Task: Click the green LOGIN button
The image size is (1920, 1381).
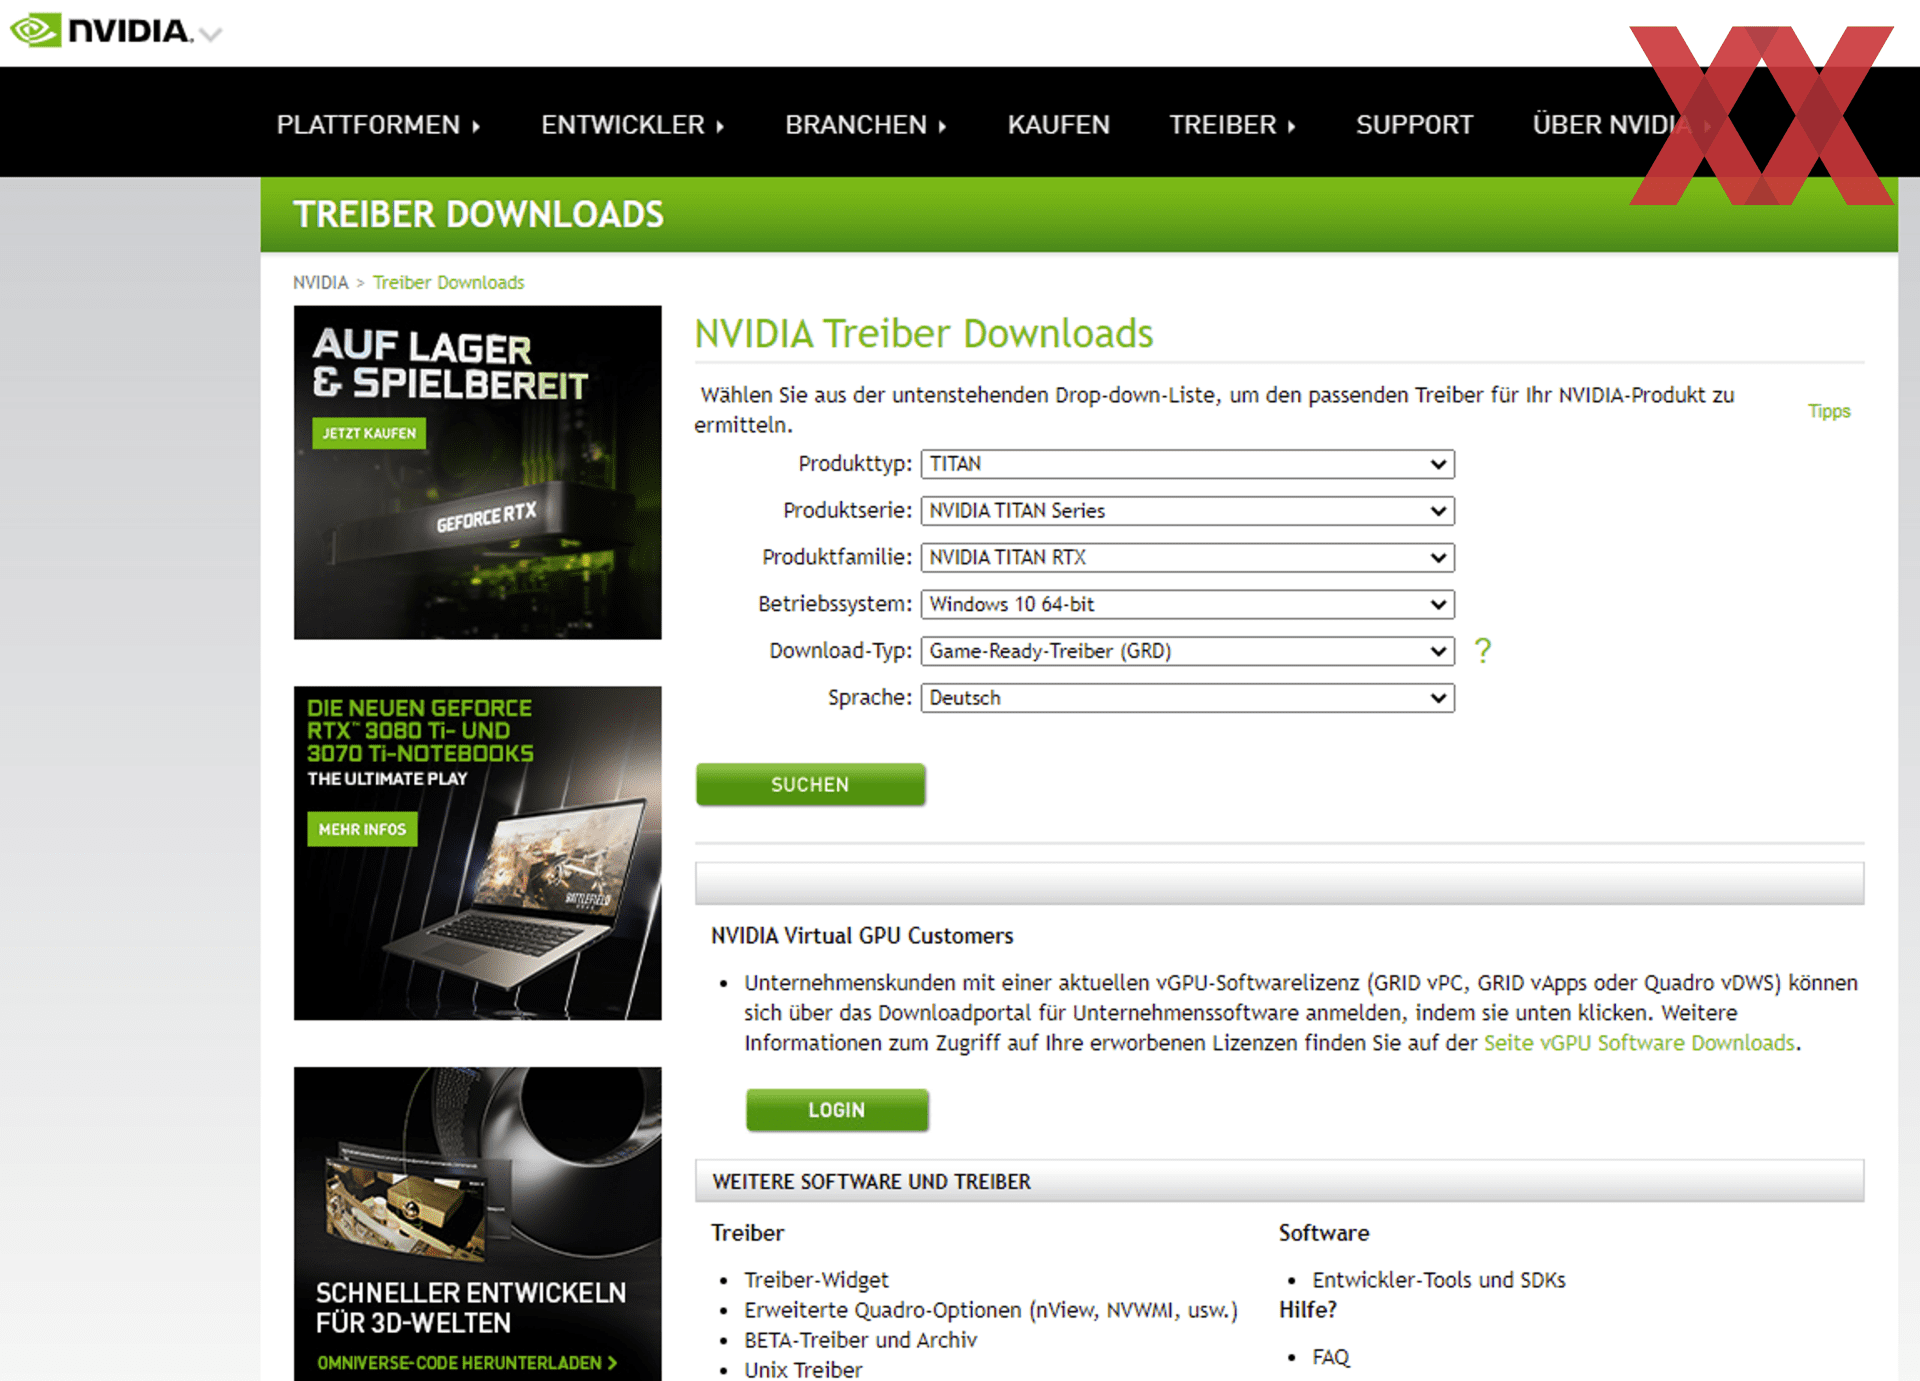Action: pyautogui.click(x=837, y=1110)
